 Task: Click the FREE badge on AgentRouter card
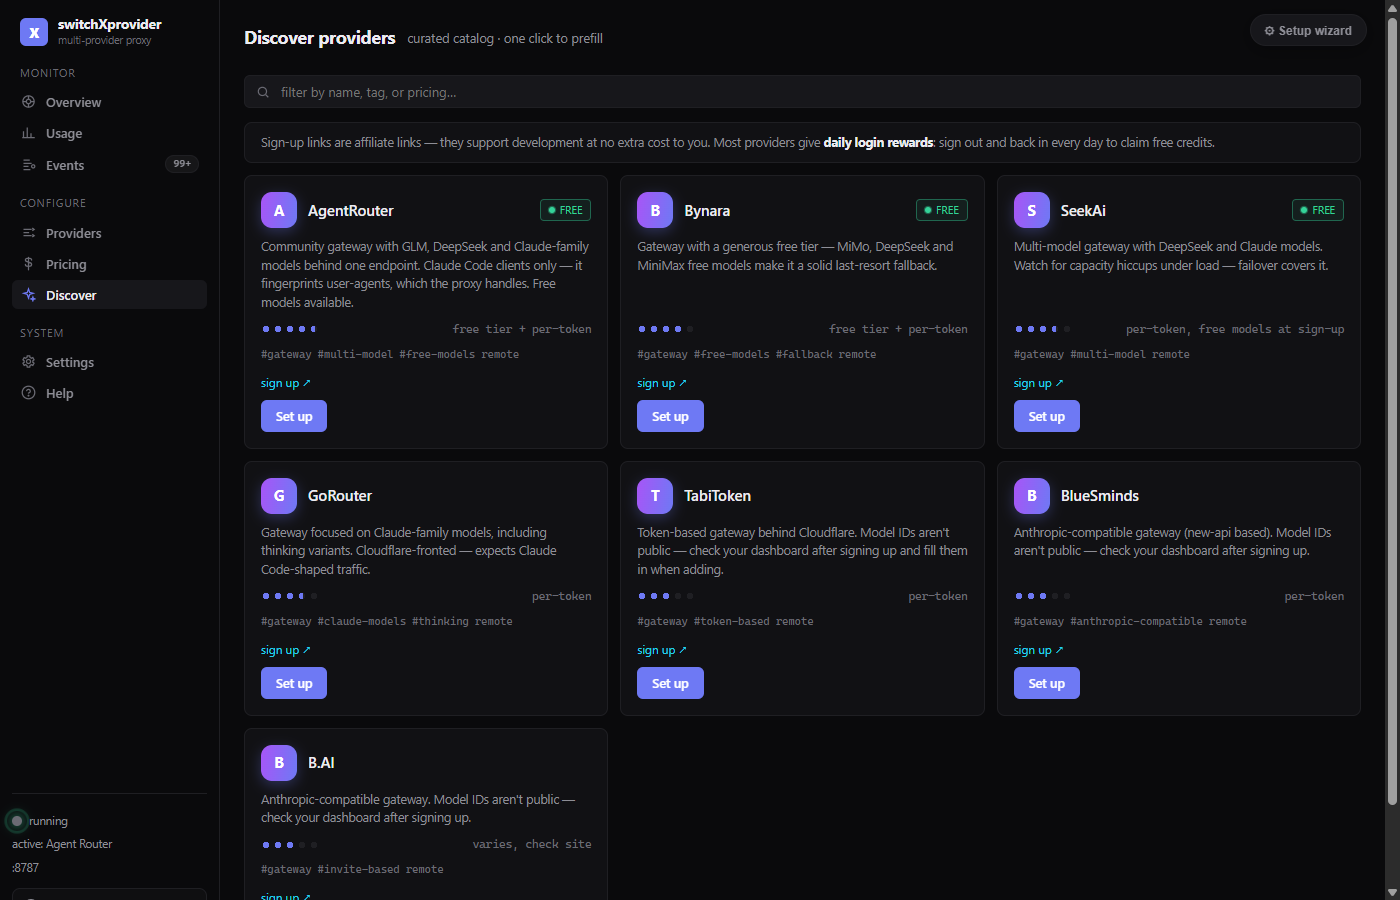coord(565,210)
